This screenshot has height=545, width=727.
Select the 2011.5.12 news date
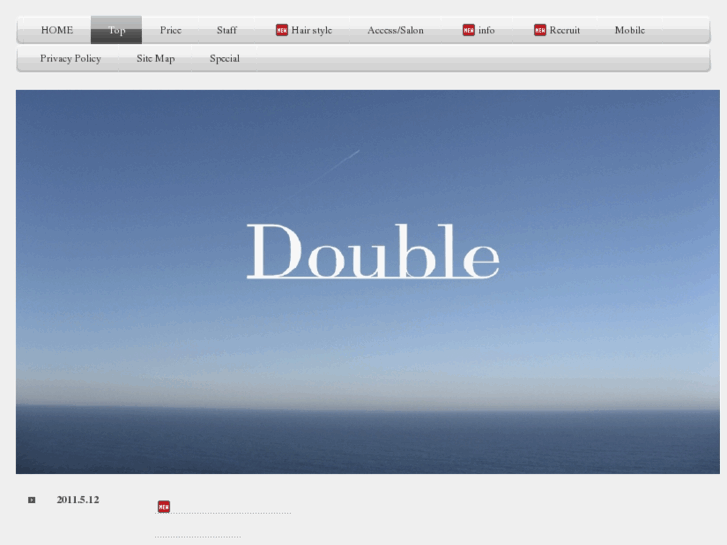coord(78,500)
